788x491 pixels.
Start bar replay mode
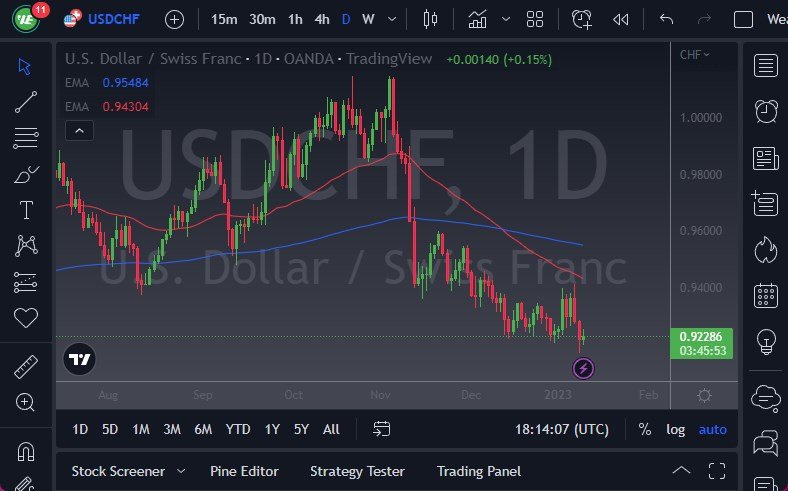click(x=621, y=20)
